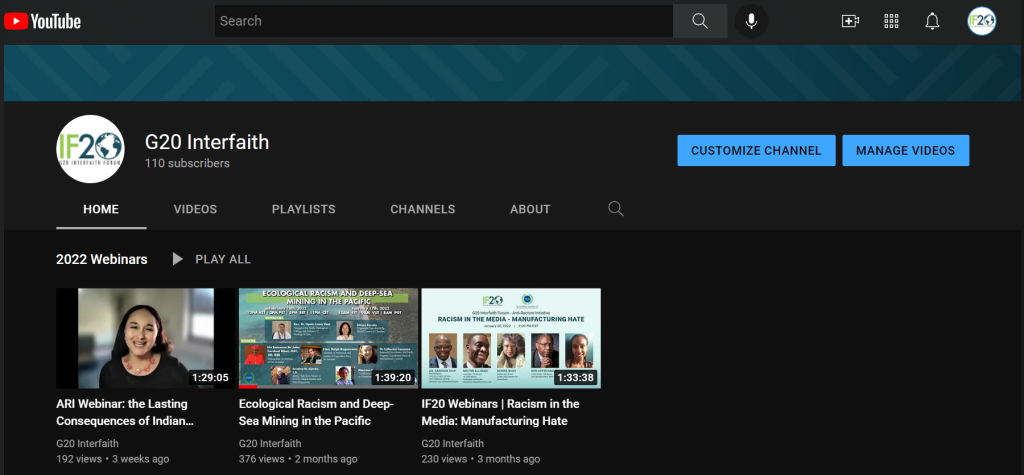This screenshot has width=1024, height=475.
Task: Switch to the Channels tab
Action: 423,209
